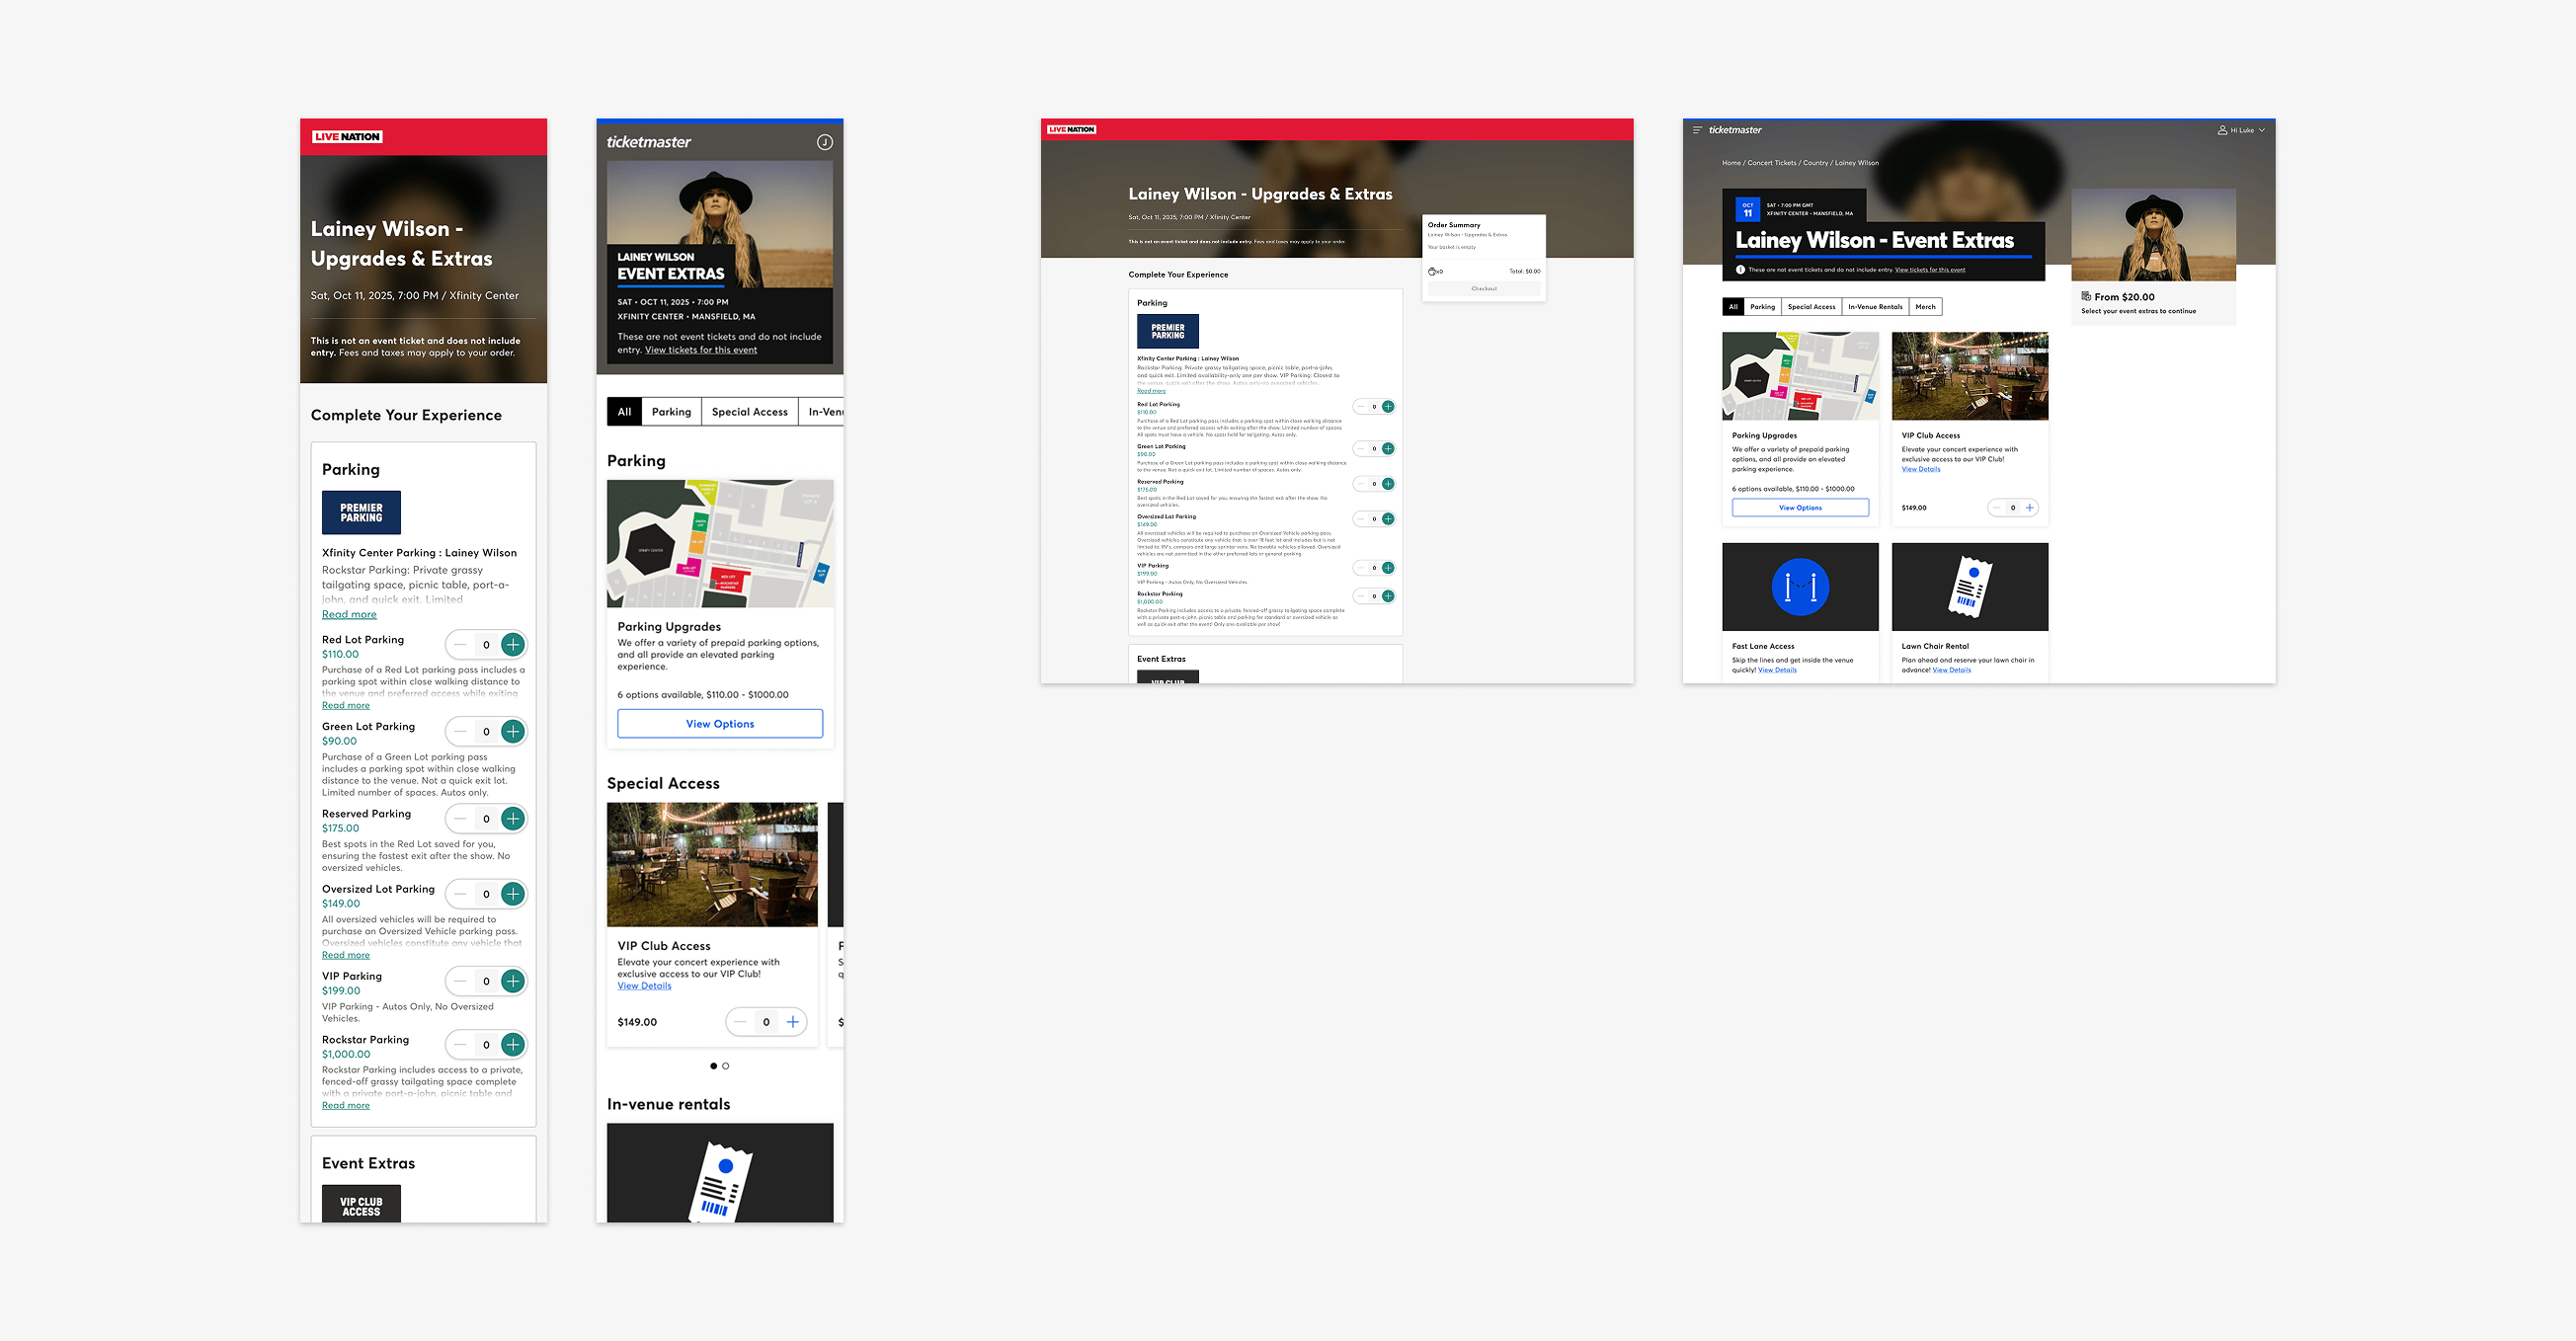The height and width of the screenshot is (1341, 2576).
Task: Open the In-venue rentals ticket image, Ticketmaster mobile
Action: (720, 1172)
